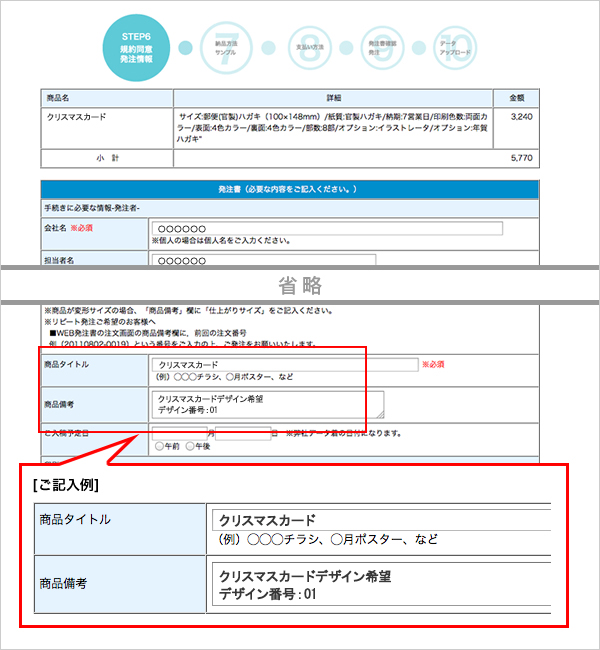Click the red ※必須 mark beside 商品タイトル field

click(433, 364)
